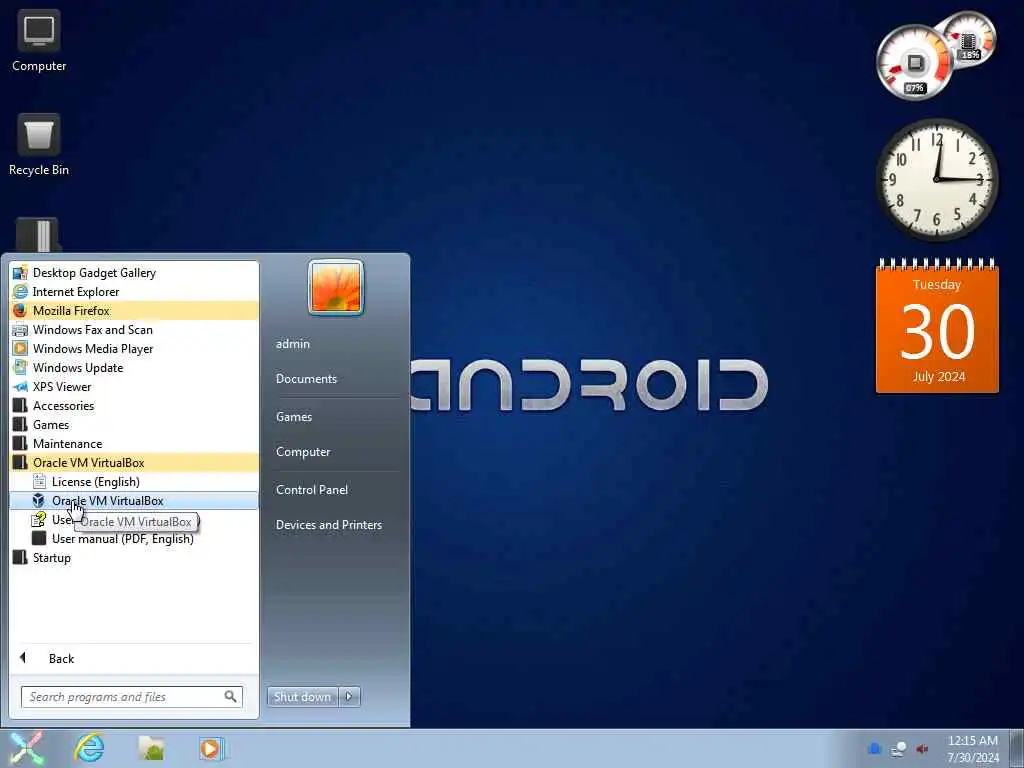Launch XPS Viewer
1024x768 pixels.
pos(134,387)
